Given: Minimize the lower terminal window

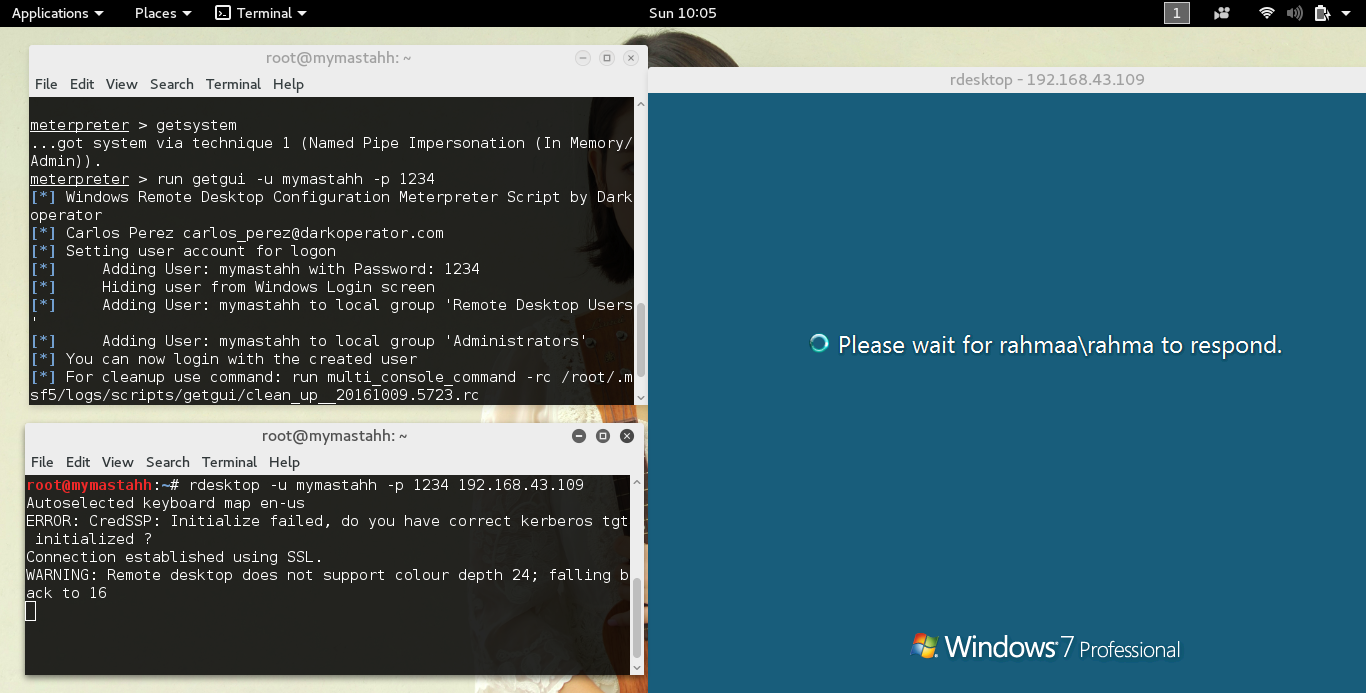Looking at the screenshot, I should [579, 436].
